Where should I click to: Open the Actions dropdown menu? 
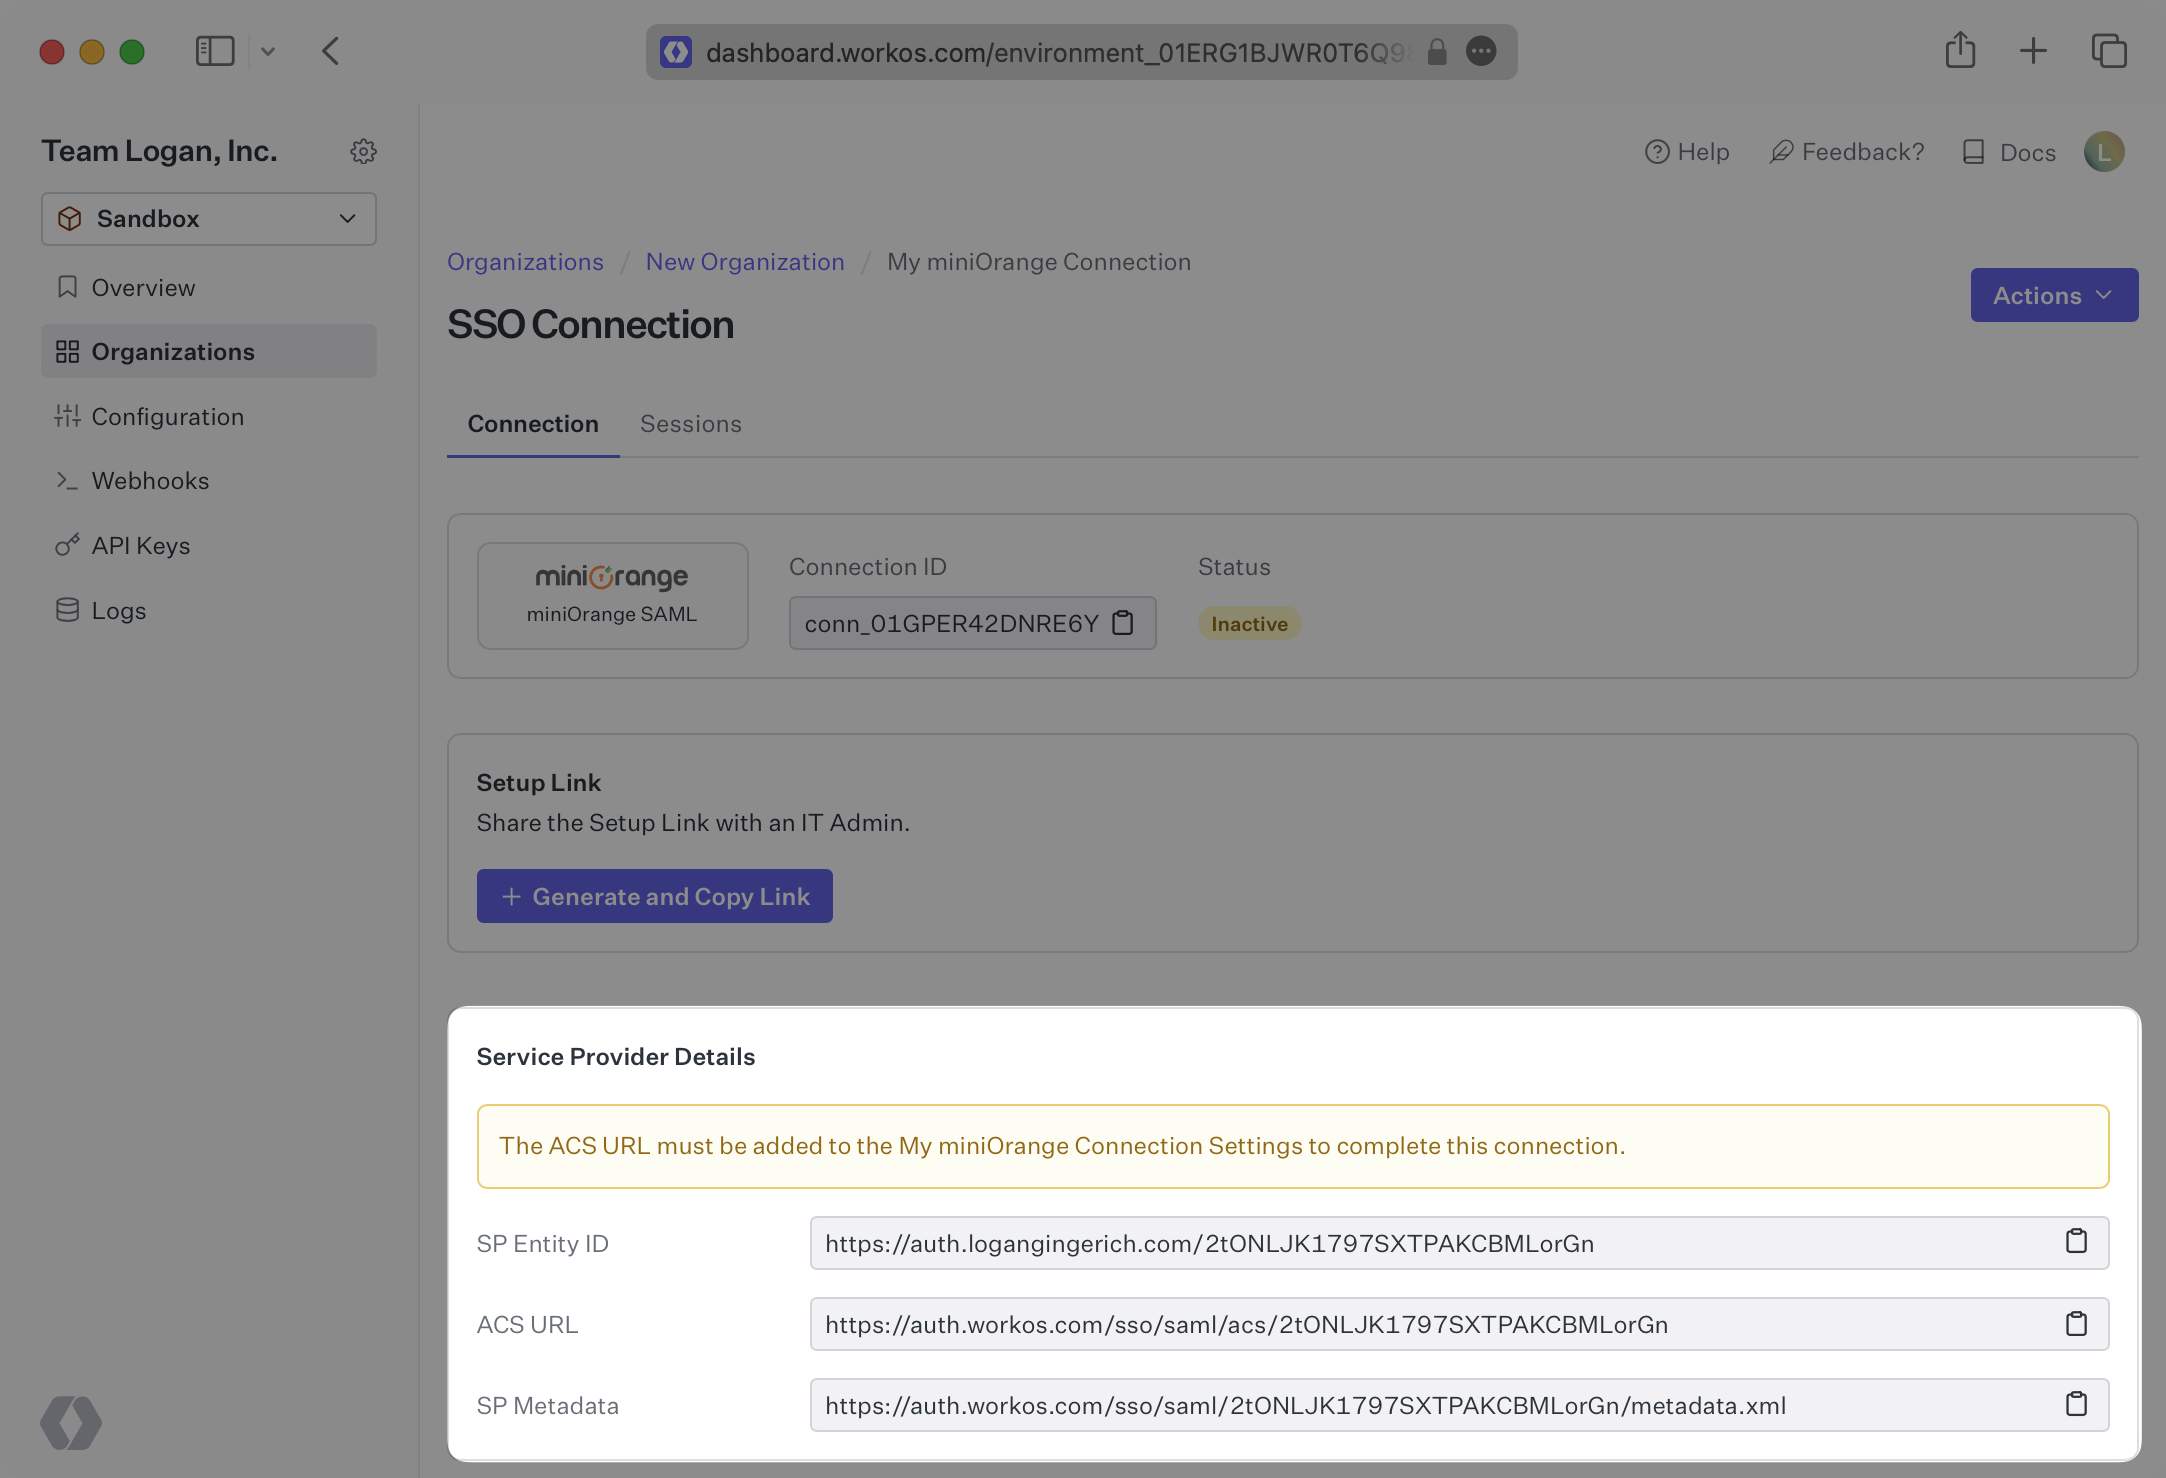pyautogui.click(x=2053, y=295)
